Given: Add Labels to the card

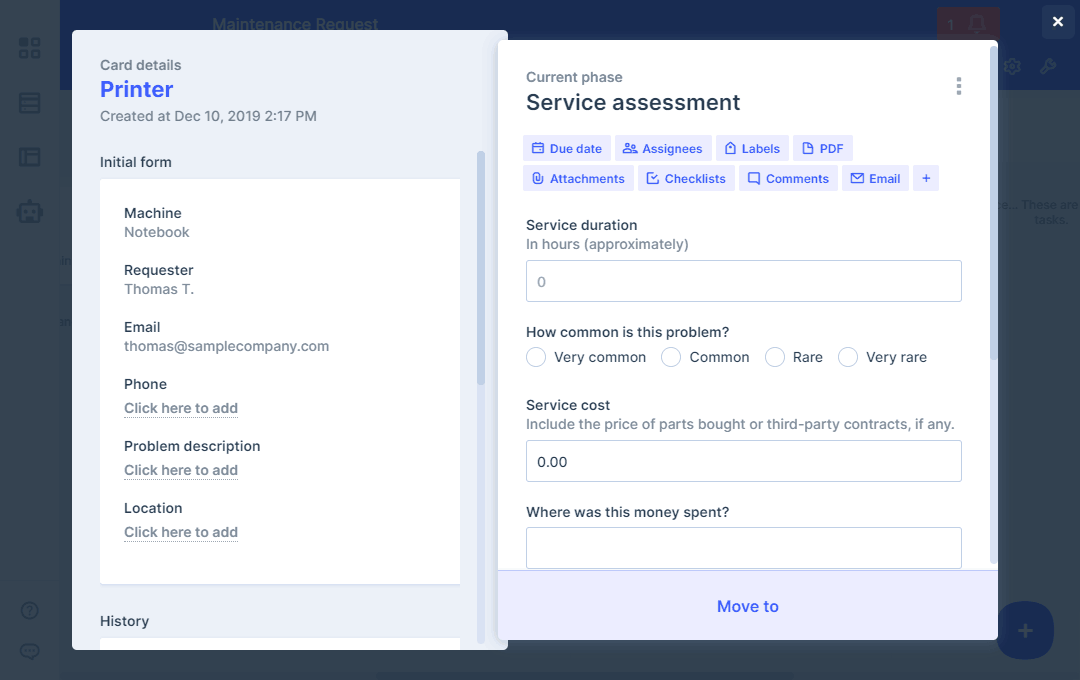Looking at the screenshot, I should pyautogui.click(x=751, y=148).
